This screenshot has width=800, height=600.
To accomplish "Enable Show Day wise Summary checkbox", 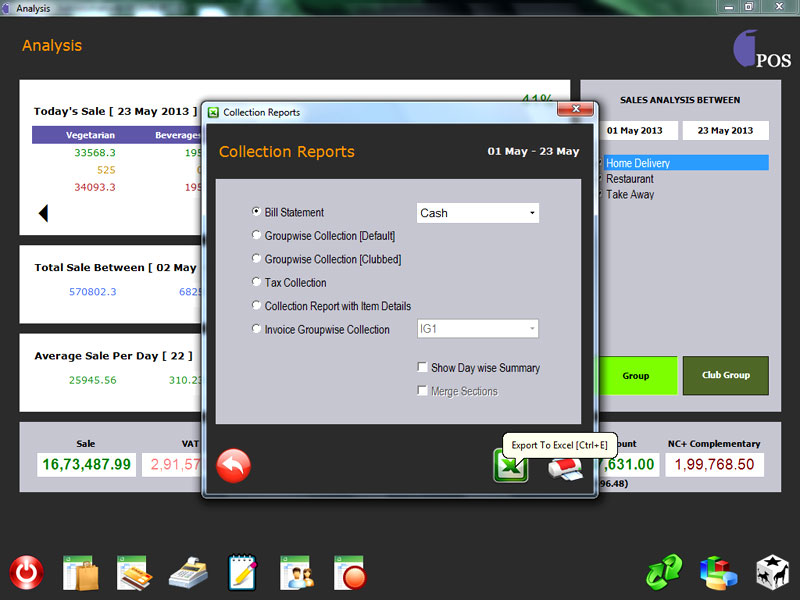I will click(x=423, y=368).
